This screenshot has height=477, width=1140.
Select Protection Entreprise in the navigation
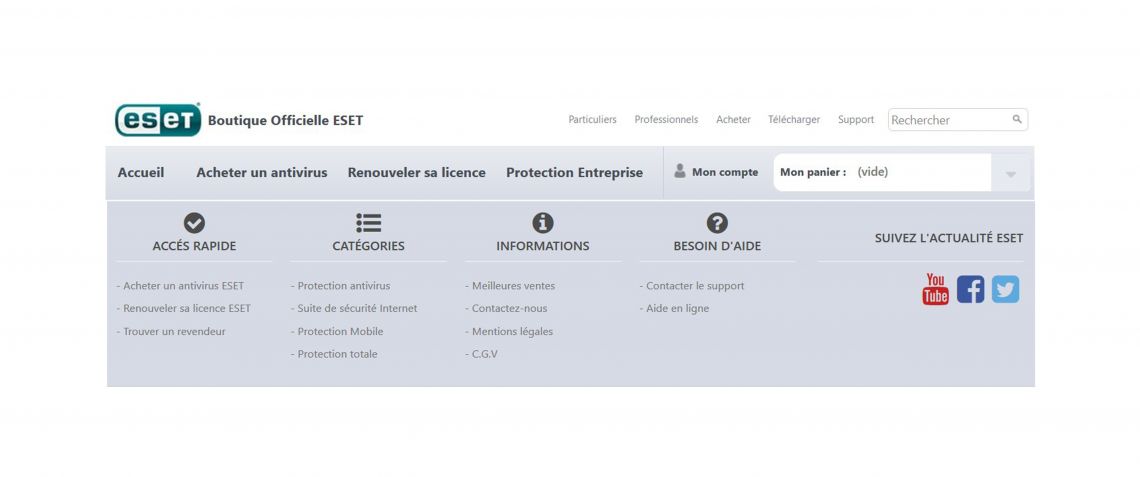pyautogui.click(x=574, y=173)
